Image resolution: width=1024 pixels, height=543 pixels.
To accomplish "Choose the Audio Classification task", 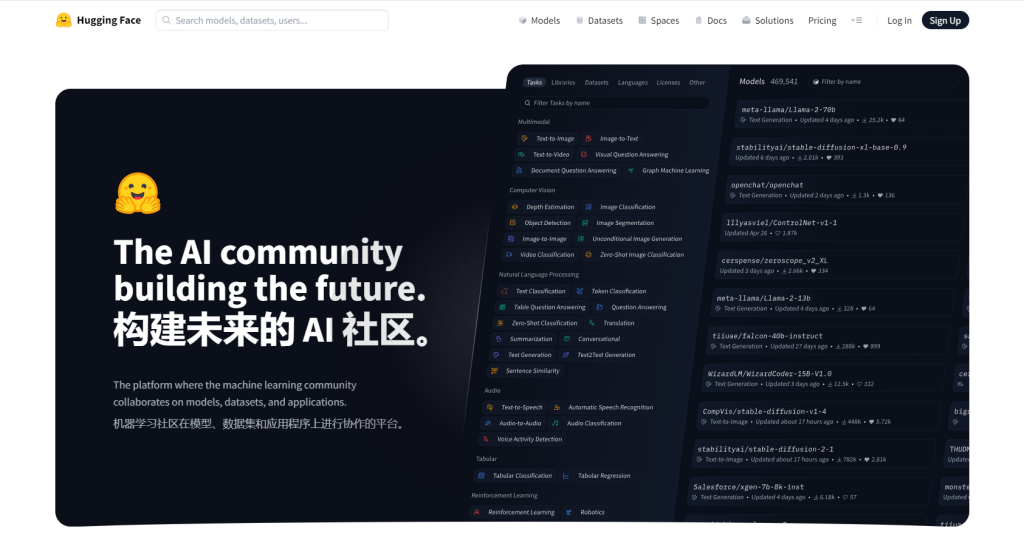I will point(594,423).
